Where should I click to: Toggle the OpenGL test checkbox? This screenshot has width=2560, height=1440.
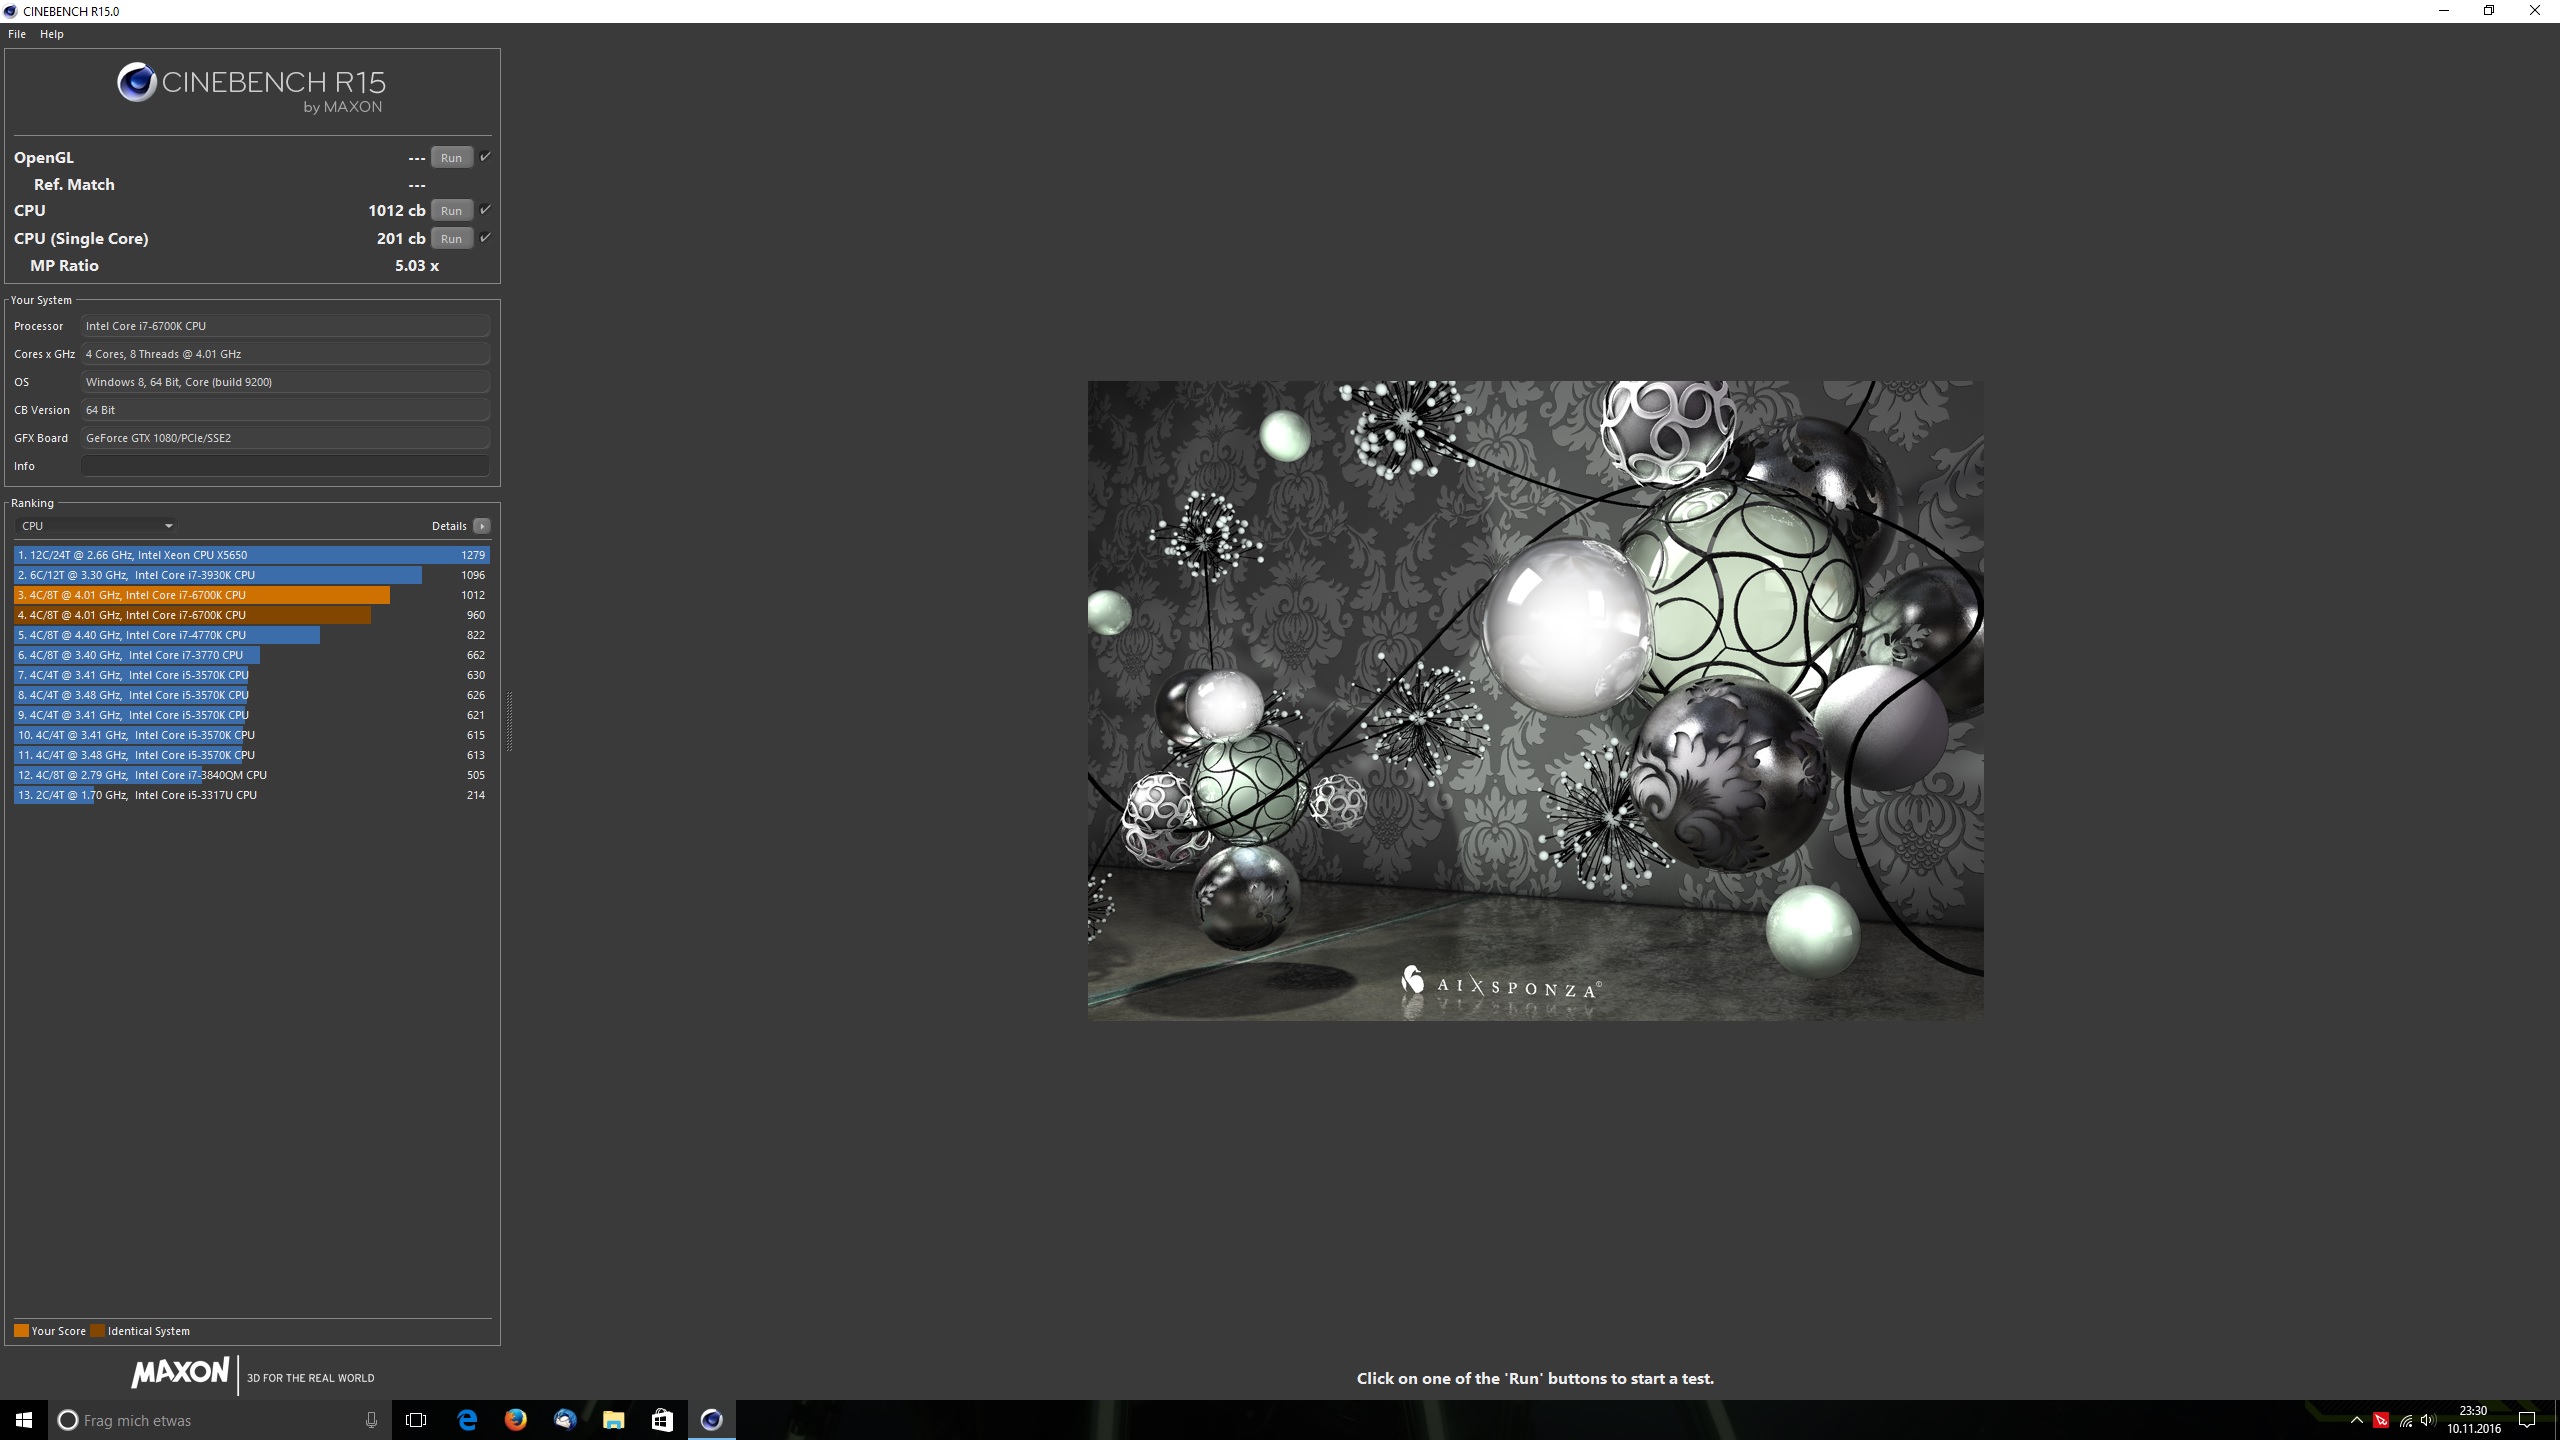(485, 157)
